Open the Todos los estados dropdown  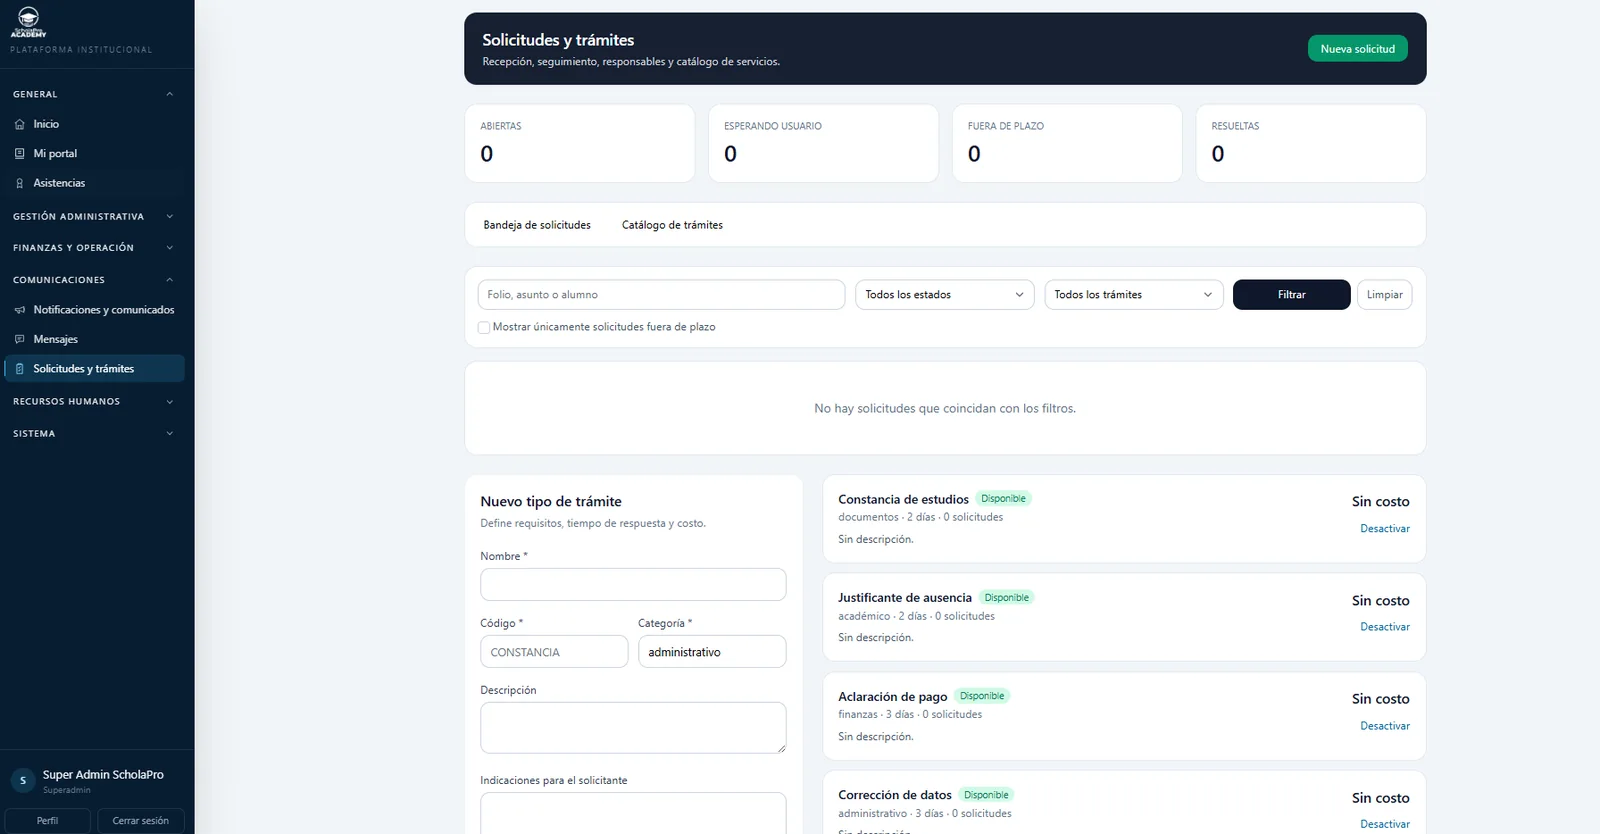[x=944, y=295]
